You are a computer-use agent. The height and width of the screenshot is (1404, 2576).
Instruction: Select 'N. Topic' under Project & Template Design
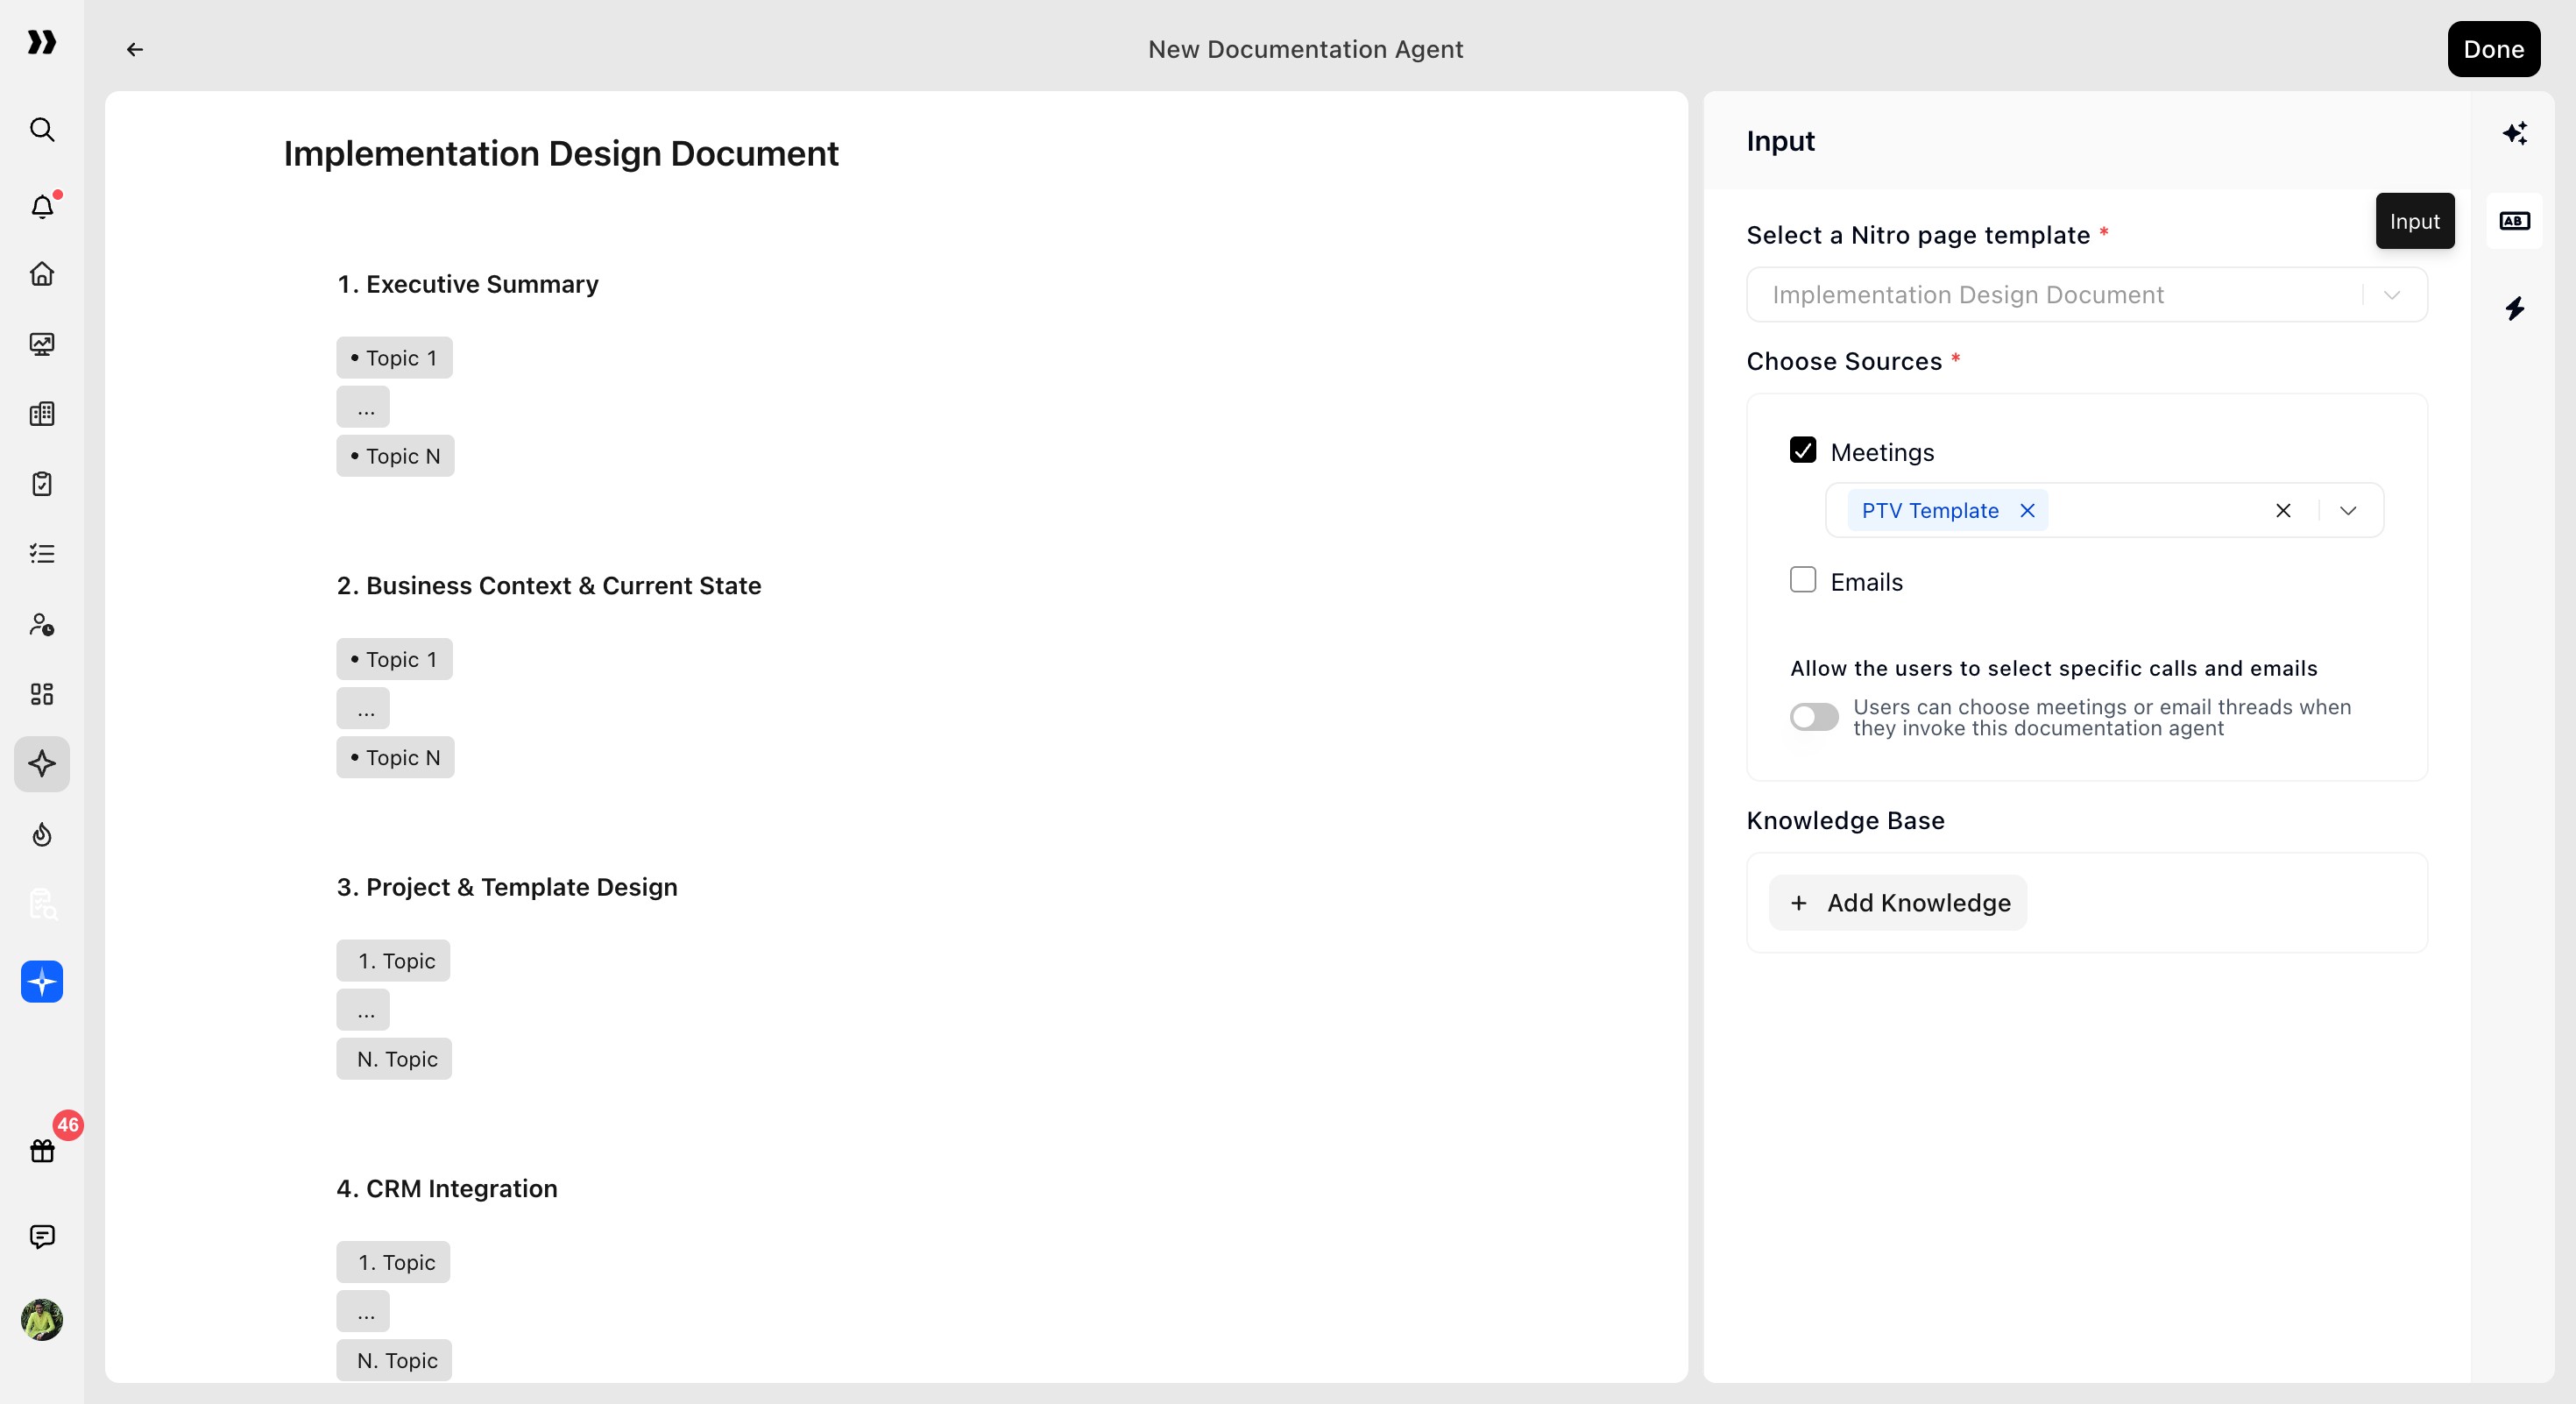tap(394, 1059)
